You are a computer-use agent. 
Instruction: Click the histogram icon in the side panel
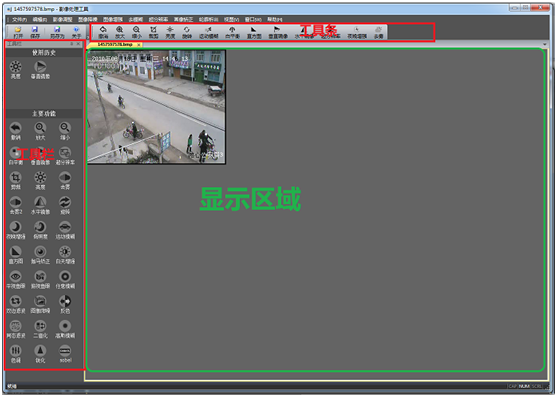[16, 255]
